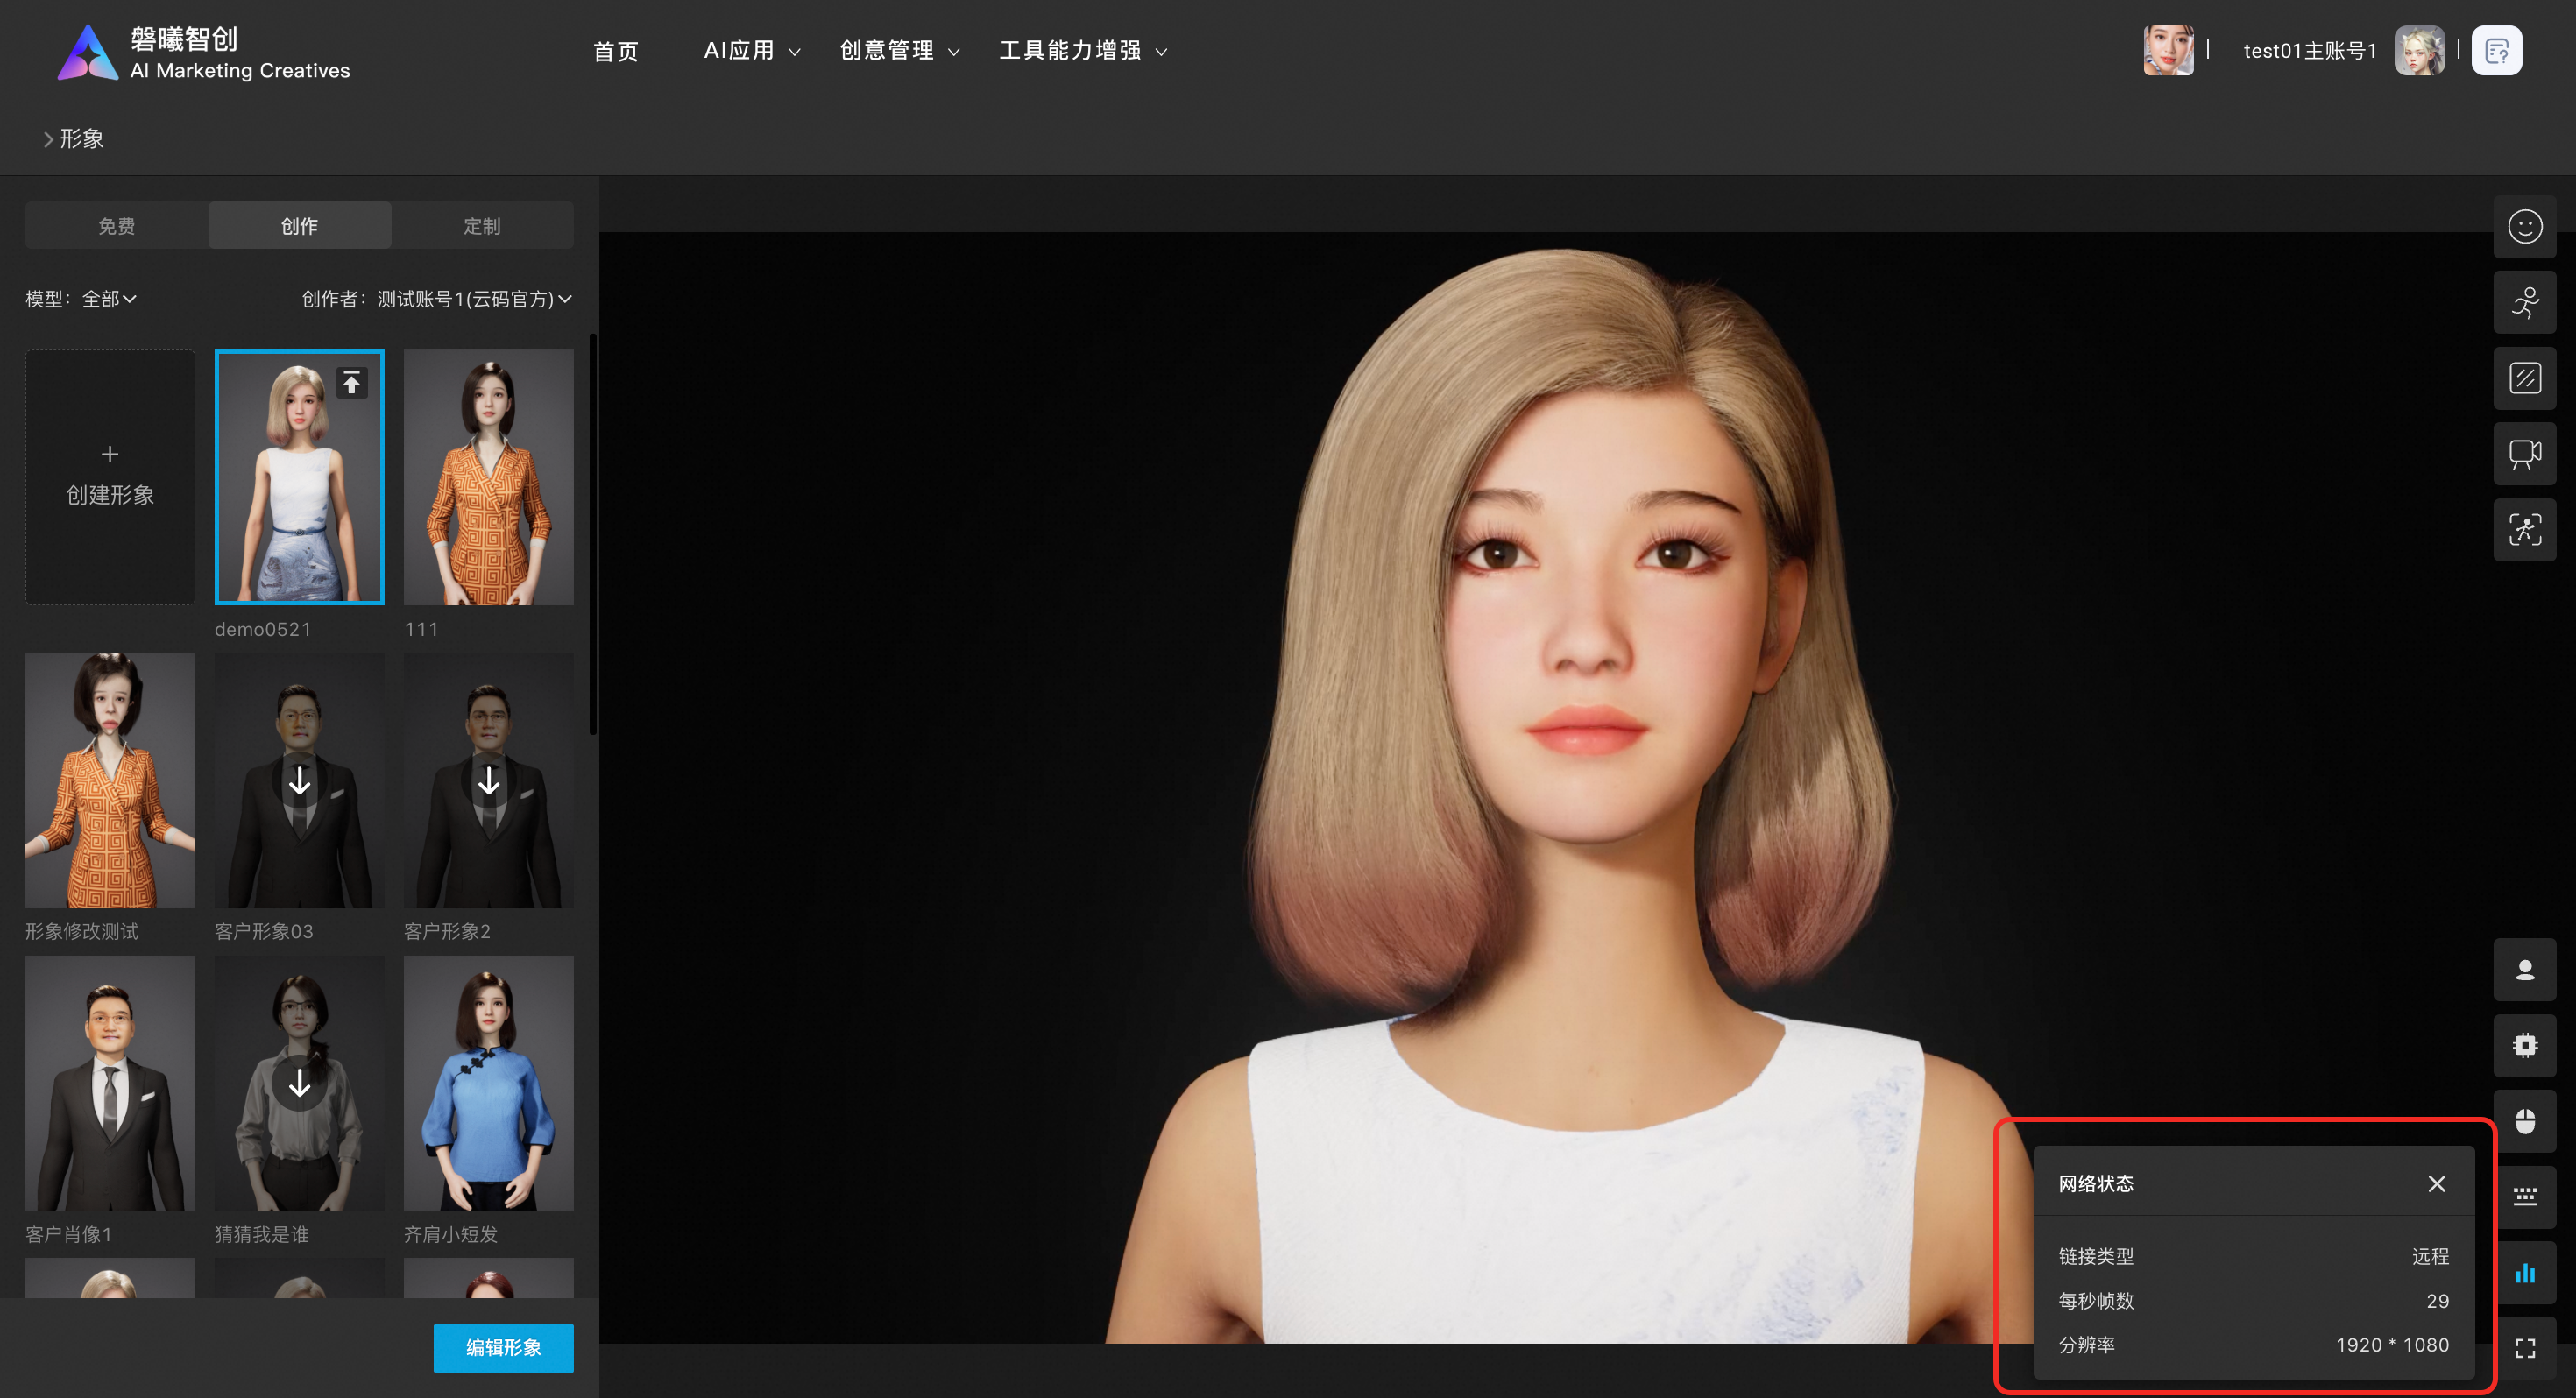Click the 编辑形象 button
Viewport: 2576px width, 1398px height.
point(503,1348)
